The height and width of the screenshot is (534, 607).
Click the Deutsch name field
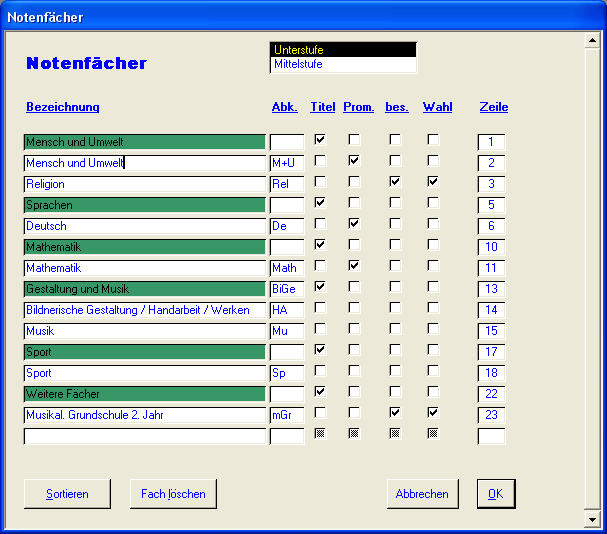(144, 227)
